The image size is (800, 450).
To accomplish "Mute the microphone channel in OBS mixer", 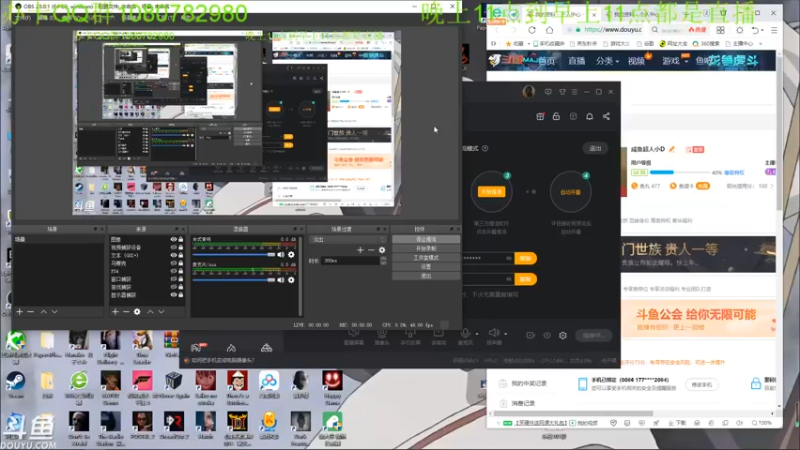I will [x=281, y=280].
